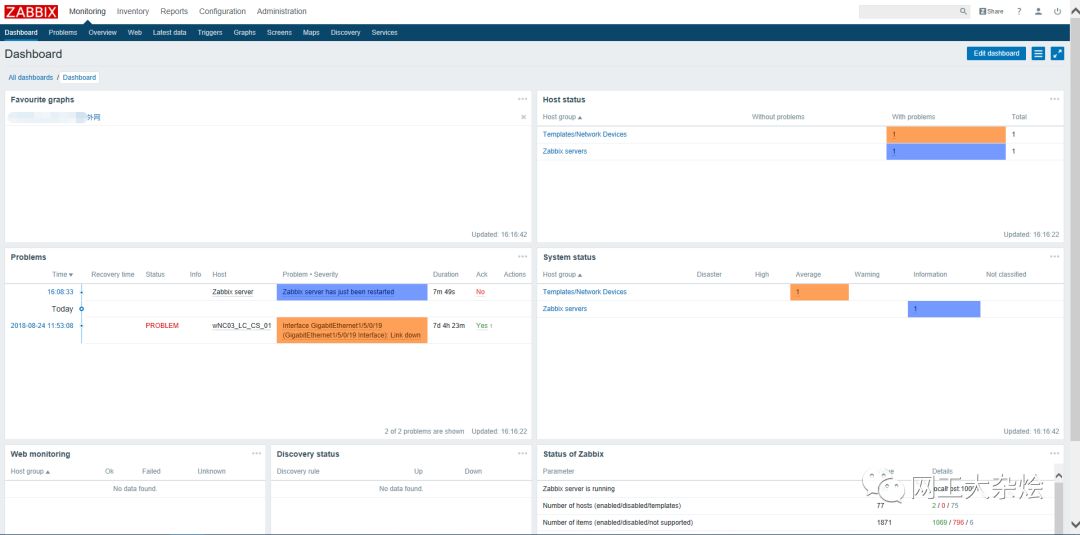The width and height of the screenshot is (1080, 535).
Task: Open Discovery status widget three-dot menu
Action: coord(523,454)
